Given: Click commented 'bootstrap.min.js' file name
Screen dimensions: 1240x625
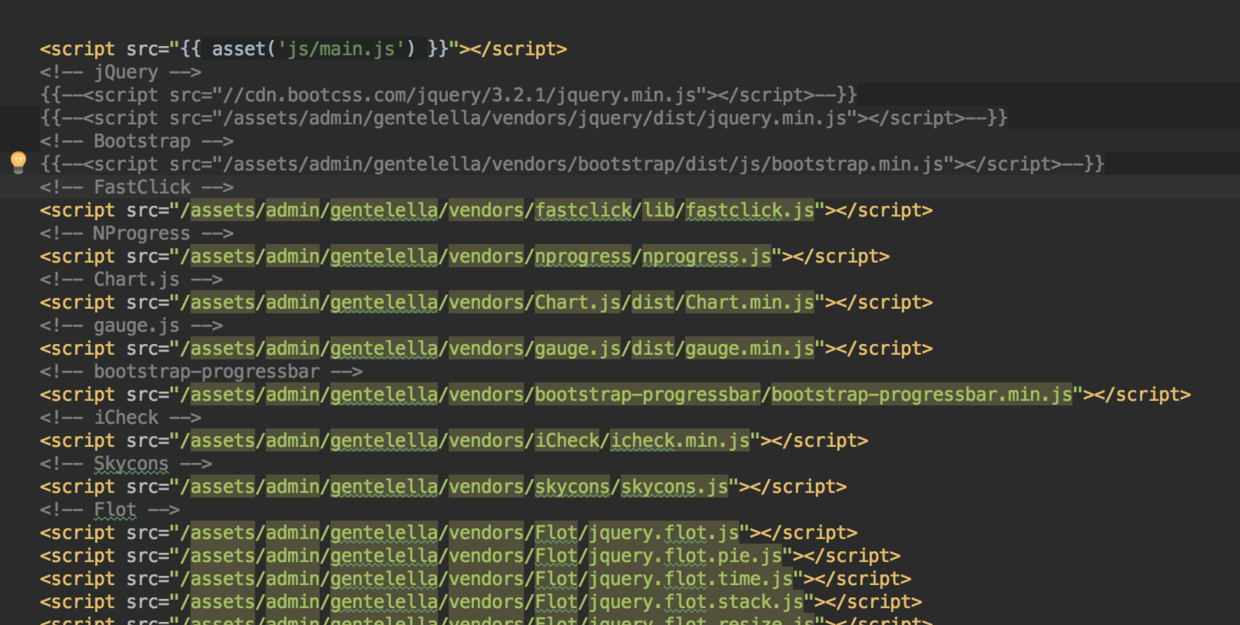Looking at the screenshot, I should [x=857, y=164].
